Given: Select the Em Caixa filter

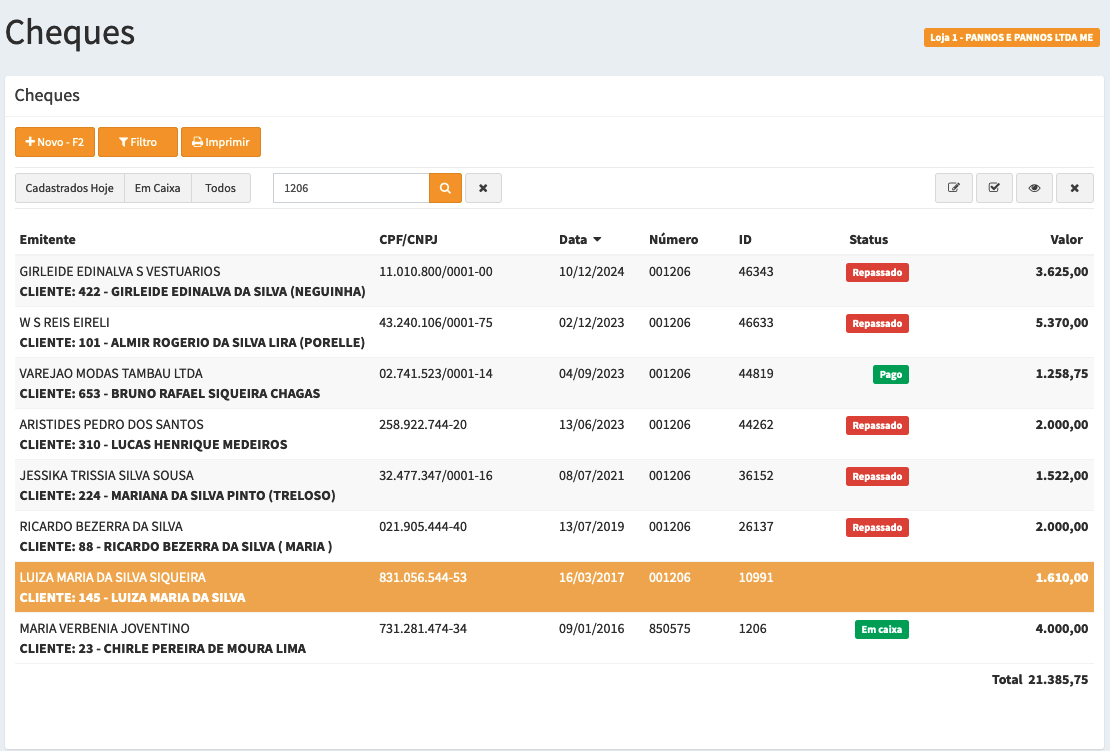Looking at the screenshot, I should coord(158,188).
